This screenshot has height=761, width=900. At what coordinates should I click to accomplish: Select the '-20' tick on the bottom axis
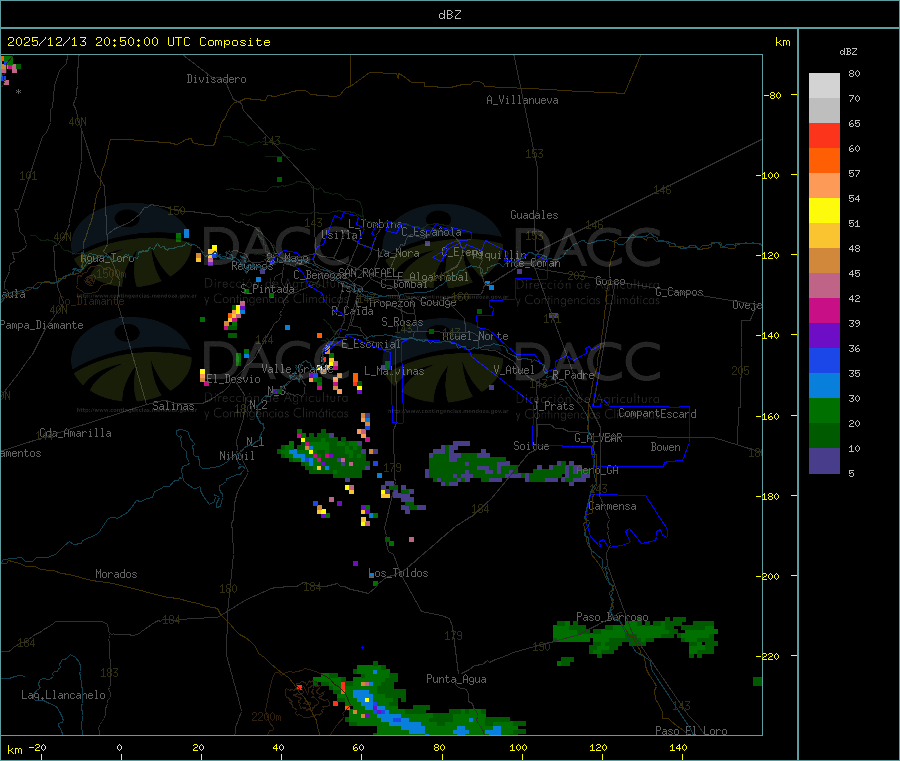[x=37, y=748]
